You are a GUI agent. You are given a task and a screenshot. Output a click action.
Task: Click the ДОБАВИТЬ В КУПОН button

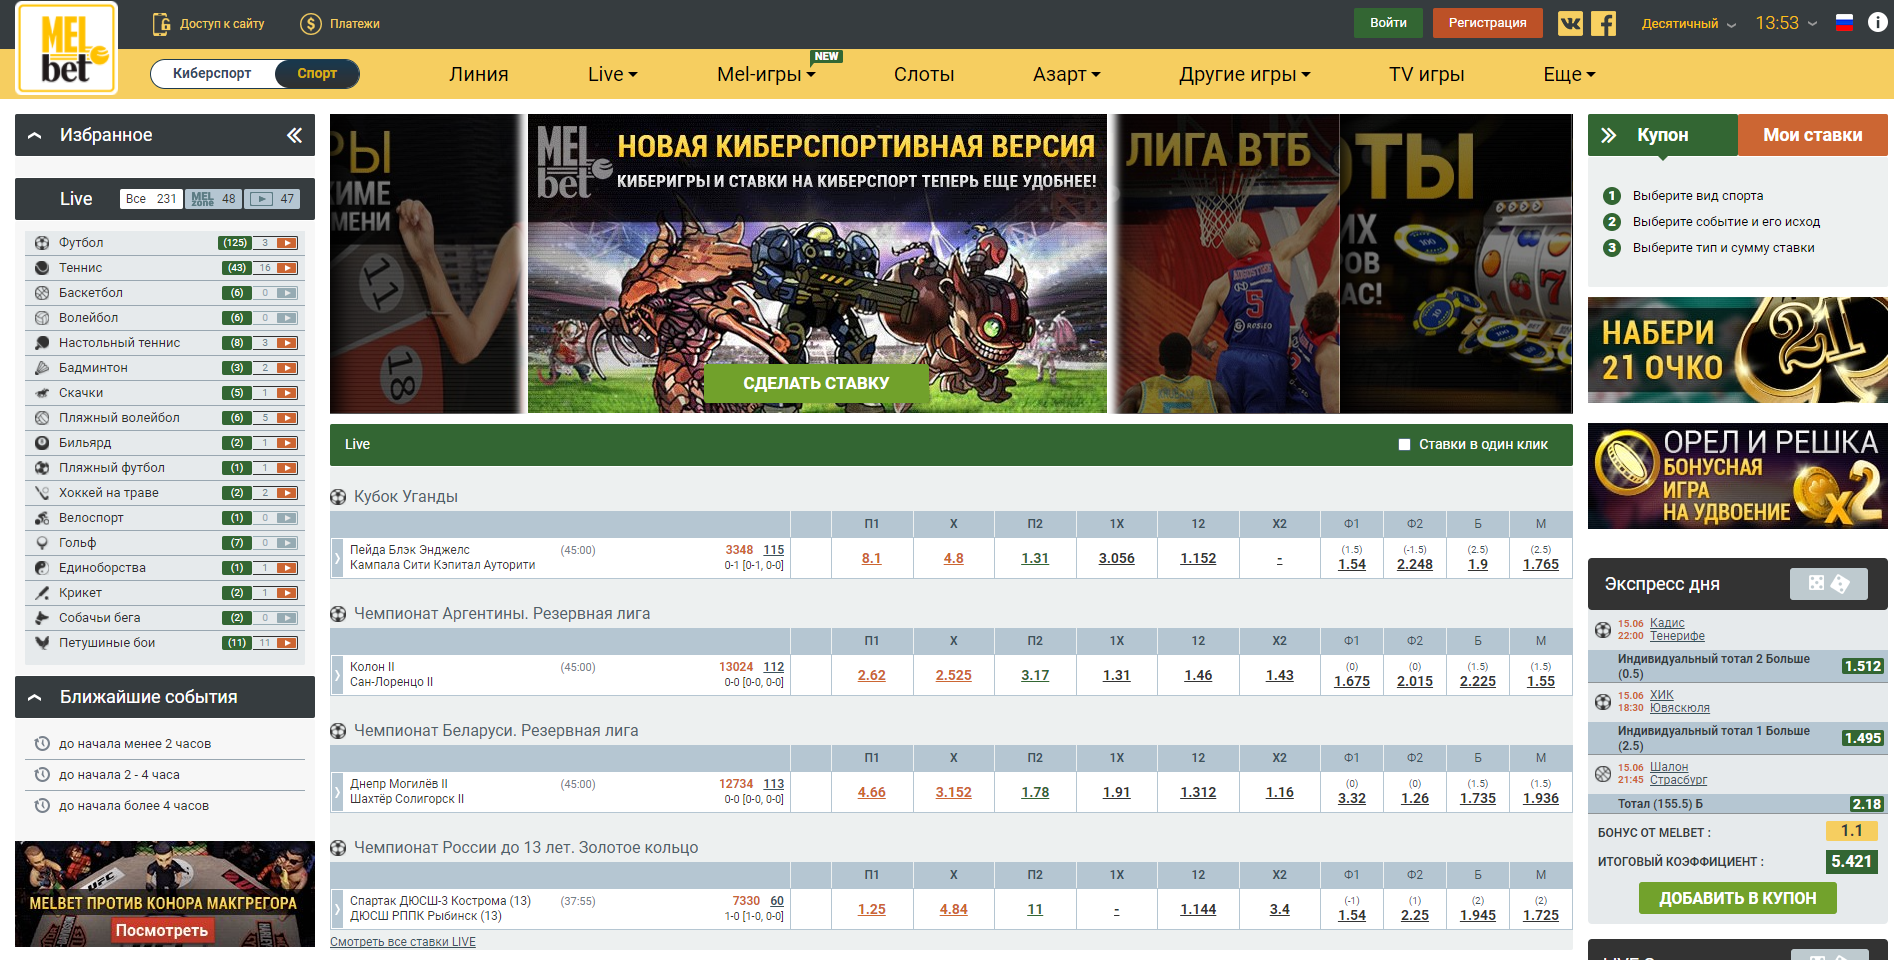pyautogui.click(x=1737, y=898)
